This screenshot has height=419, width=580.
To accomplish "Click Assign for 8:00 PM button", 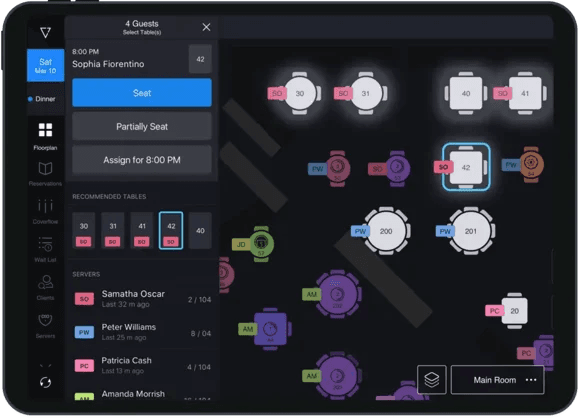I will tap(142, 160).
